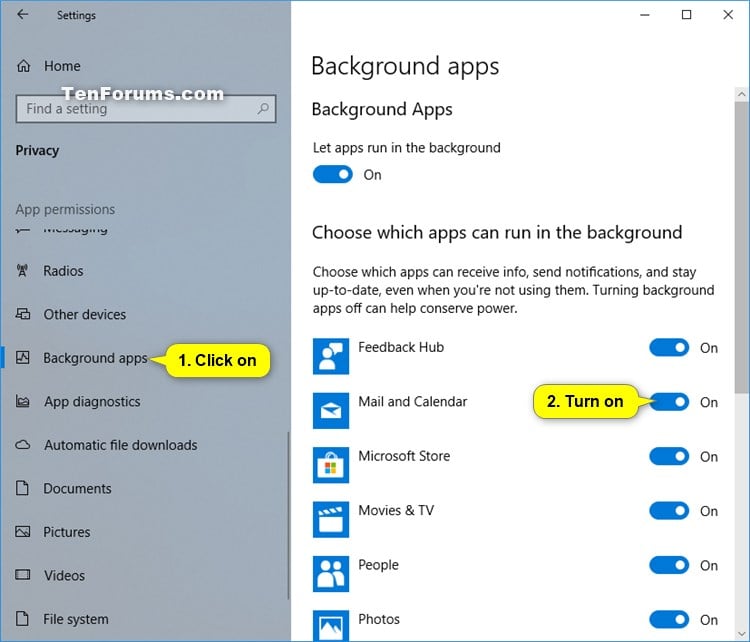
Task: Click the Pictures sidebar icon
Action: coord(22,531)
